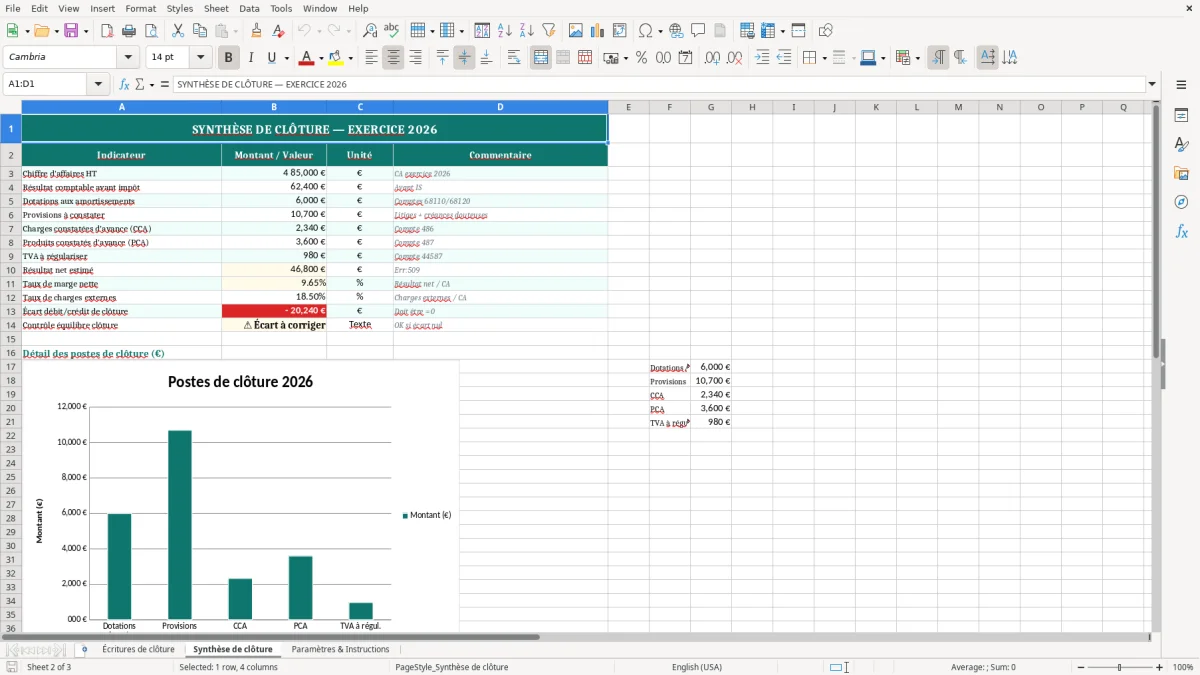Switch to Écritures de clôture sheet tab

(138, 649)
